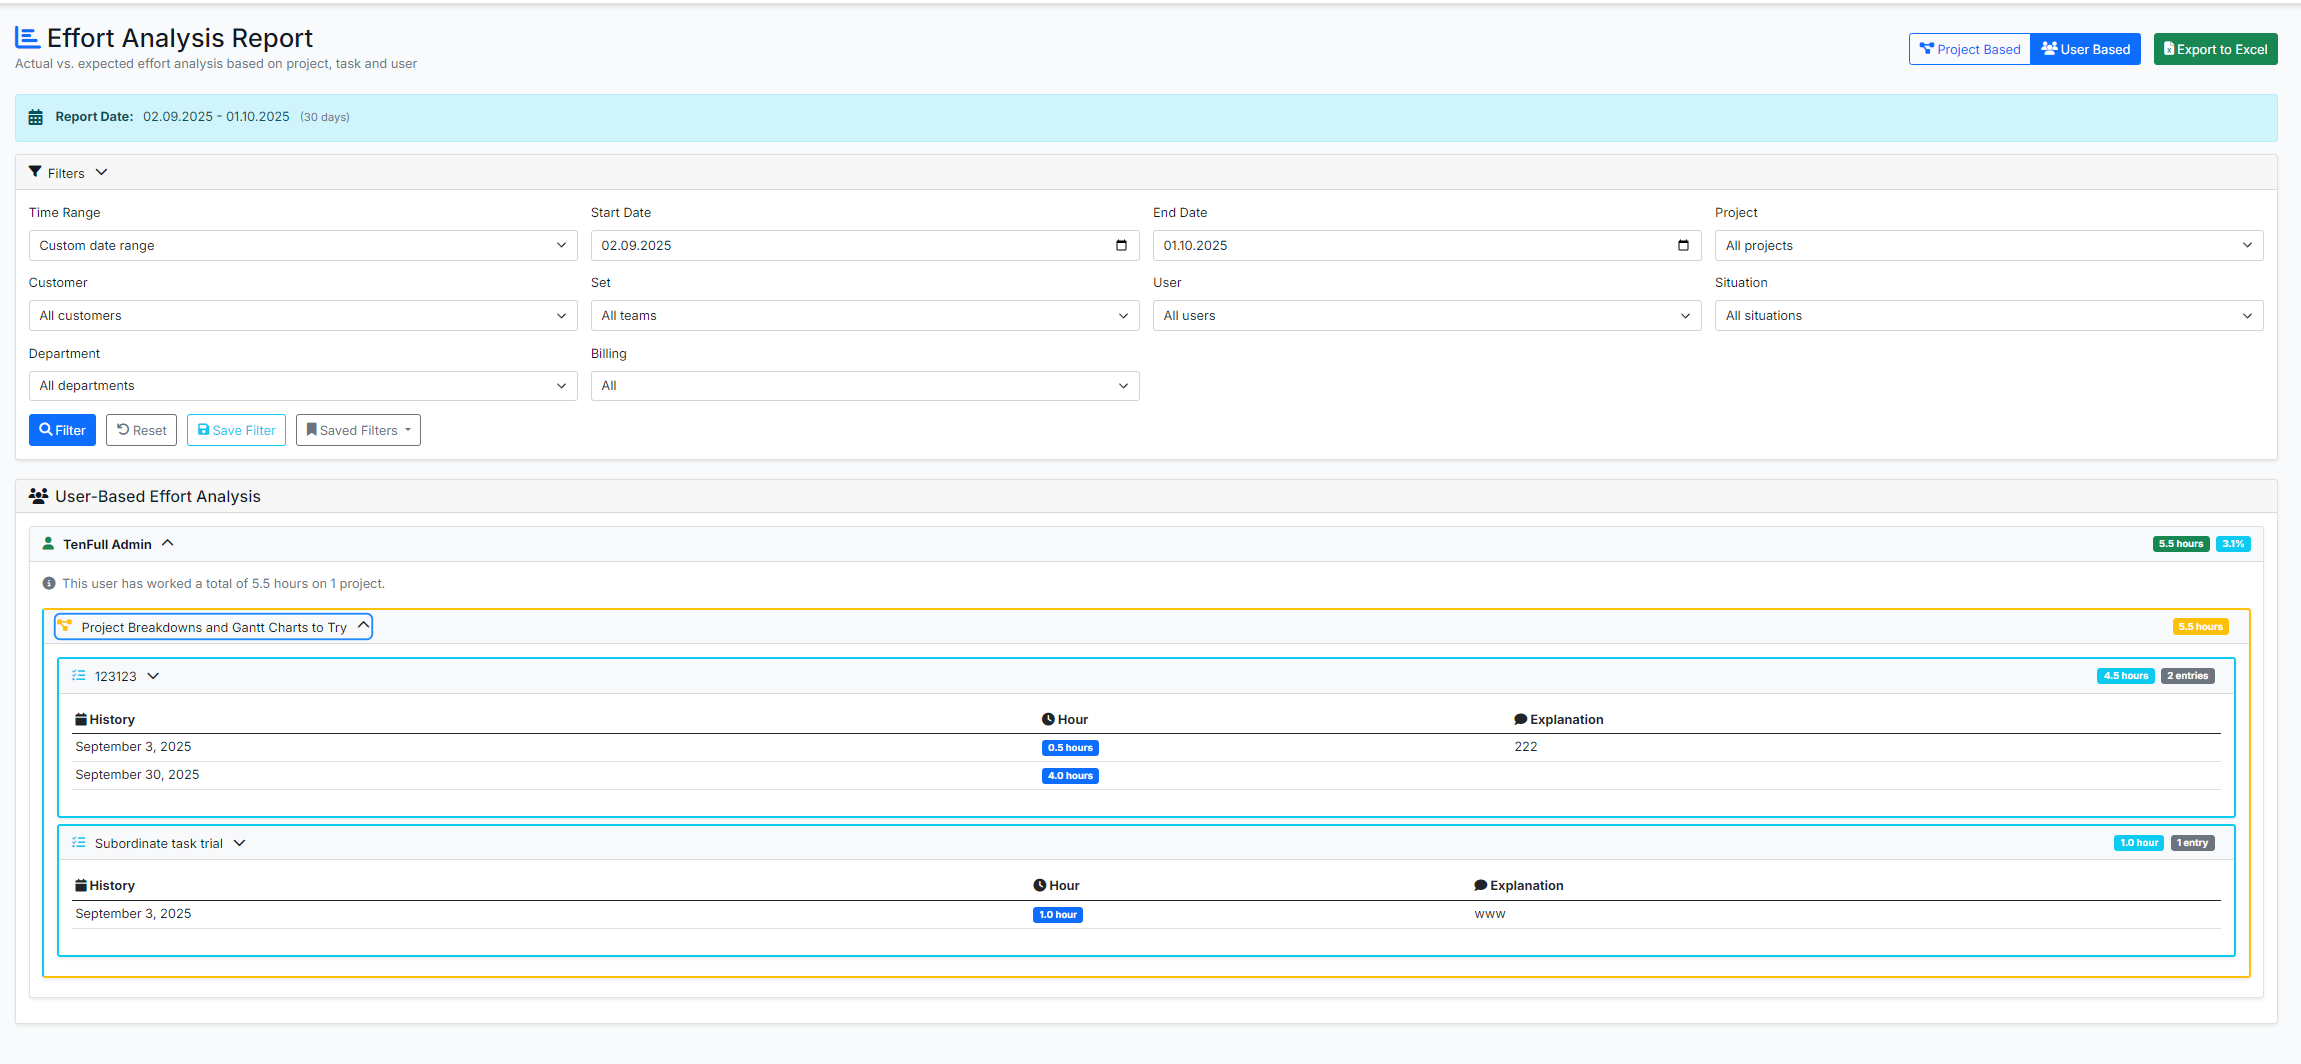Collapse Project Breakdowns and Gantt Charts to Try
This screenshot has height=1064, width=2301.
pos(363,626)
